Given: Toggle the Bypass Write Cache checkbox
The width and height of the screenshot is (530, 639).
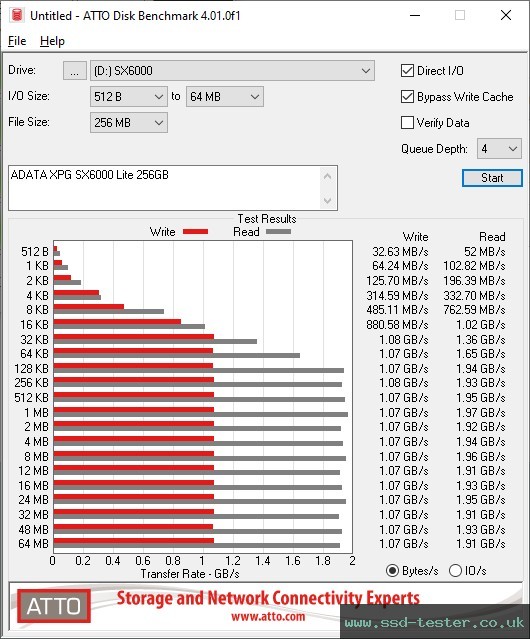Looking at the screenshot, I should click(x=407, y=97).
